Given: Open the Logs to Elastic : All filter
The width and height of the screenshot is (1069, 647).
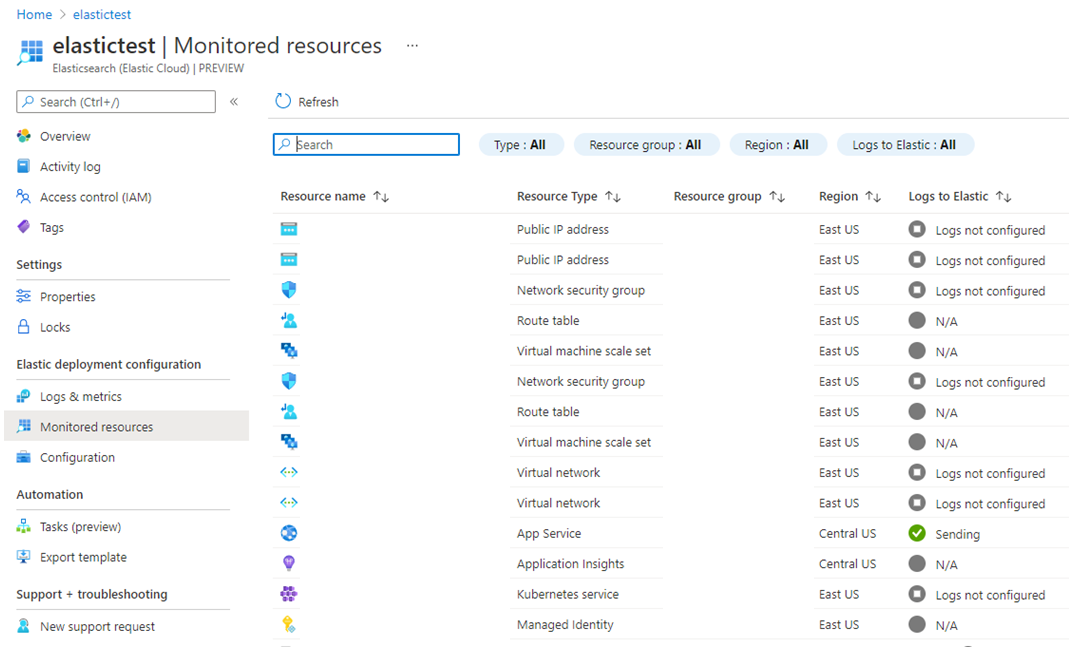Looking at the screenshot, I should click(905, 145).
